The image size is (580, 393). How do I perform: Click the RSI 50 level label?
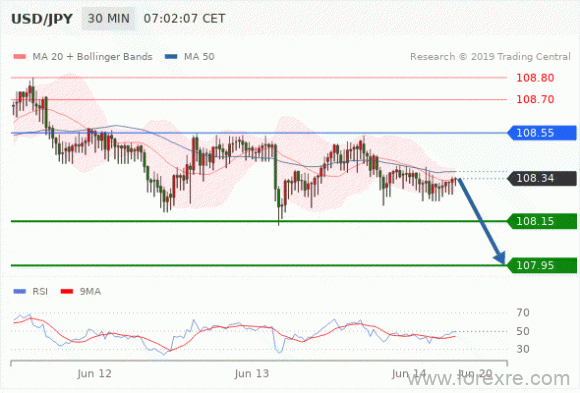pyautogui.click(x=523, y=331)
